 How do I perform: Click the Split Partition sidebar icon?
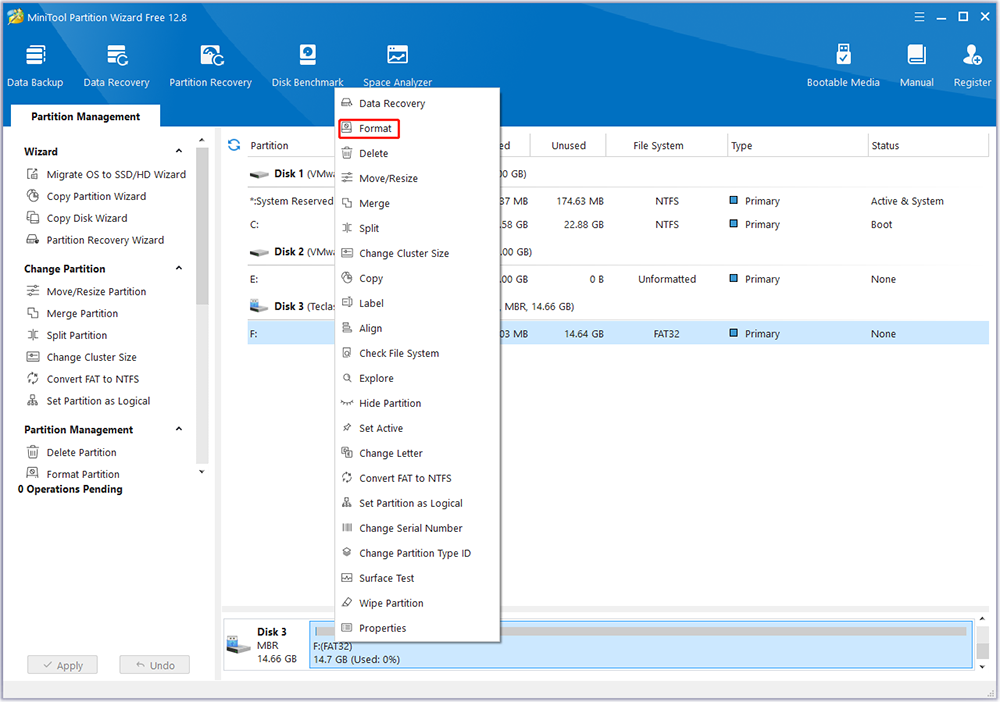pos(33,335)
